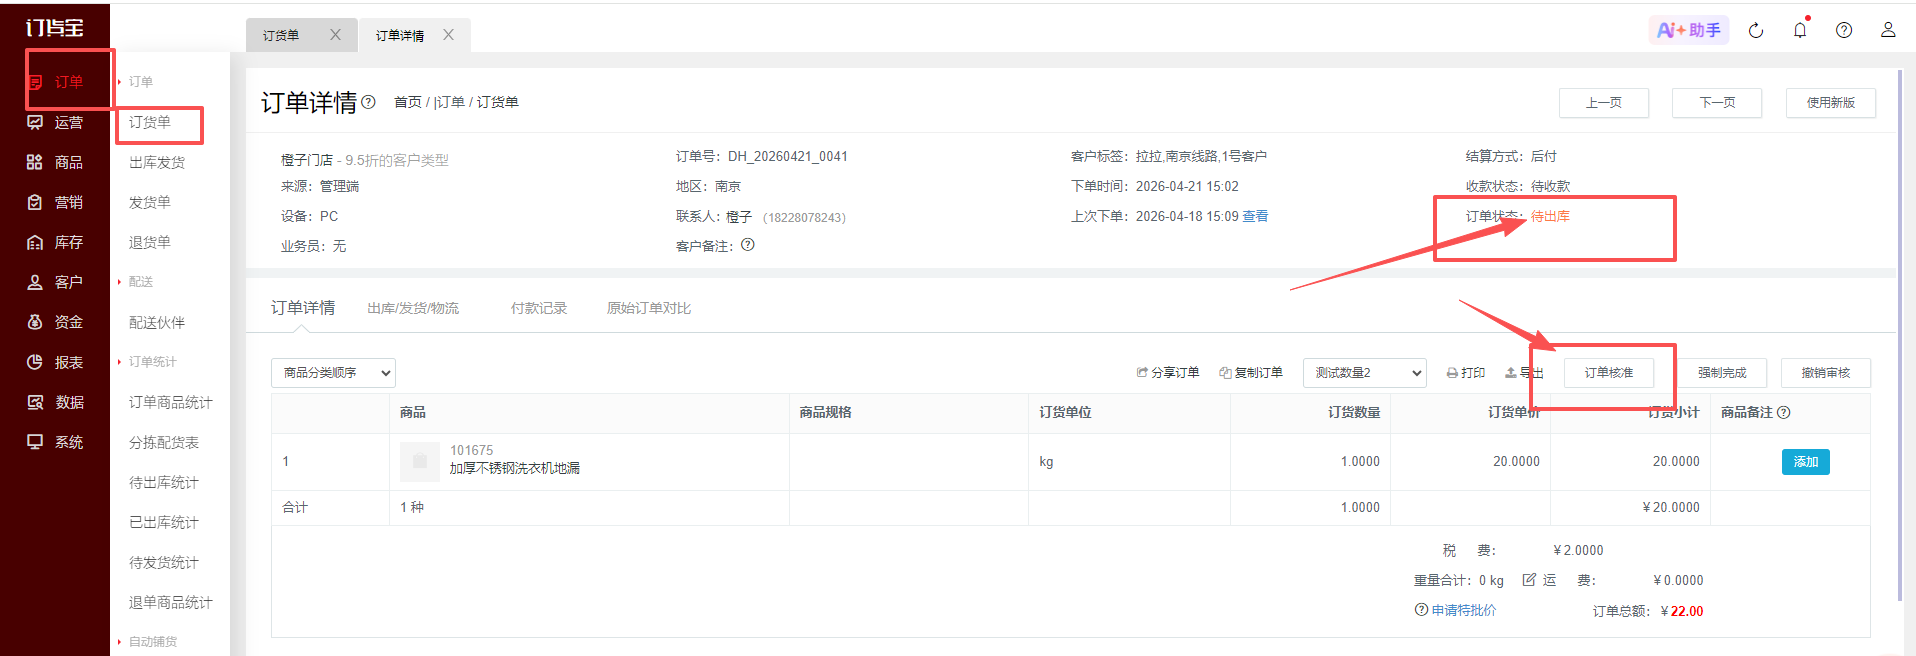Select the 订单详情 sub-tab

coord(303,308)
